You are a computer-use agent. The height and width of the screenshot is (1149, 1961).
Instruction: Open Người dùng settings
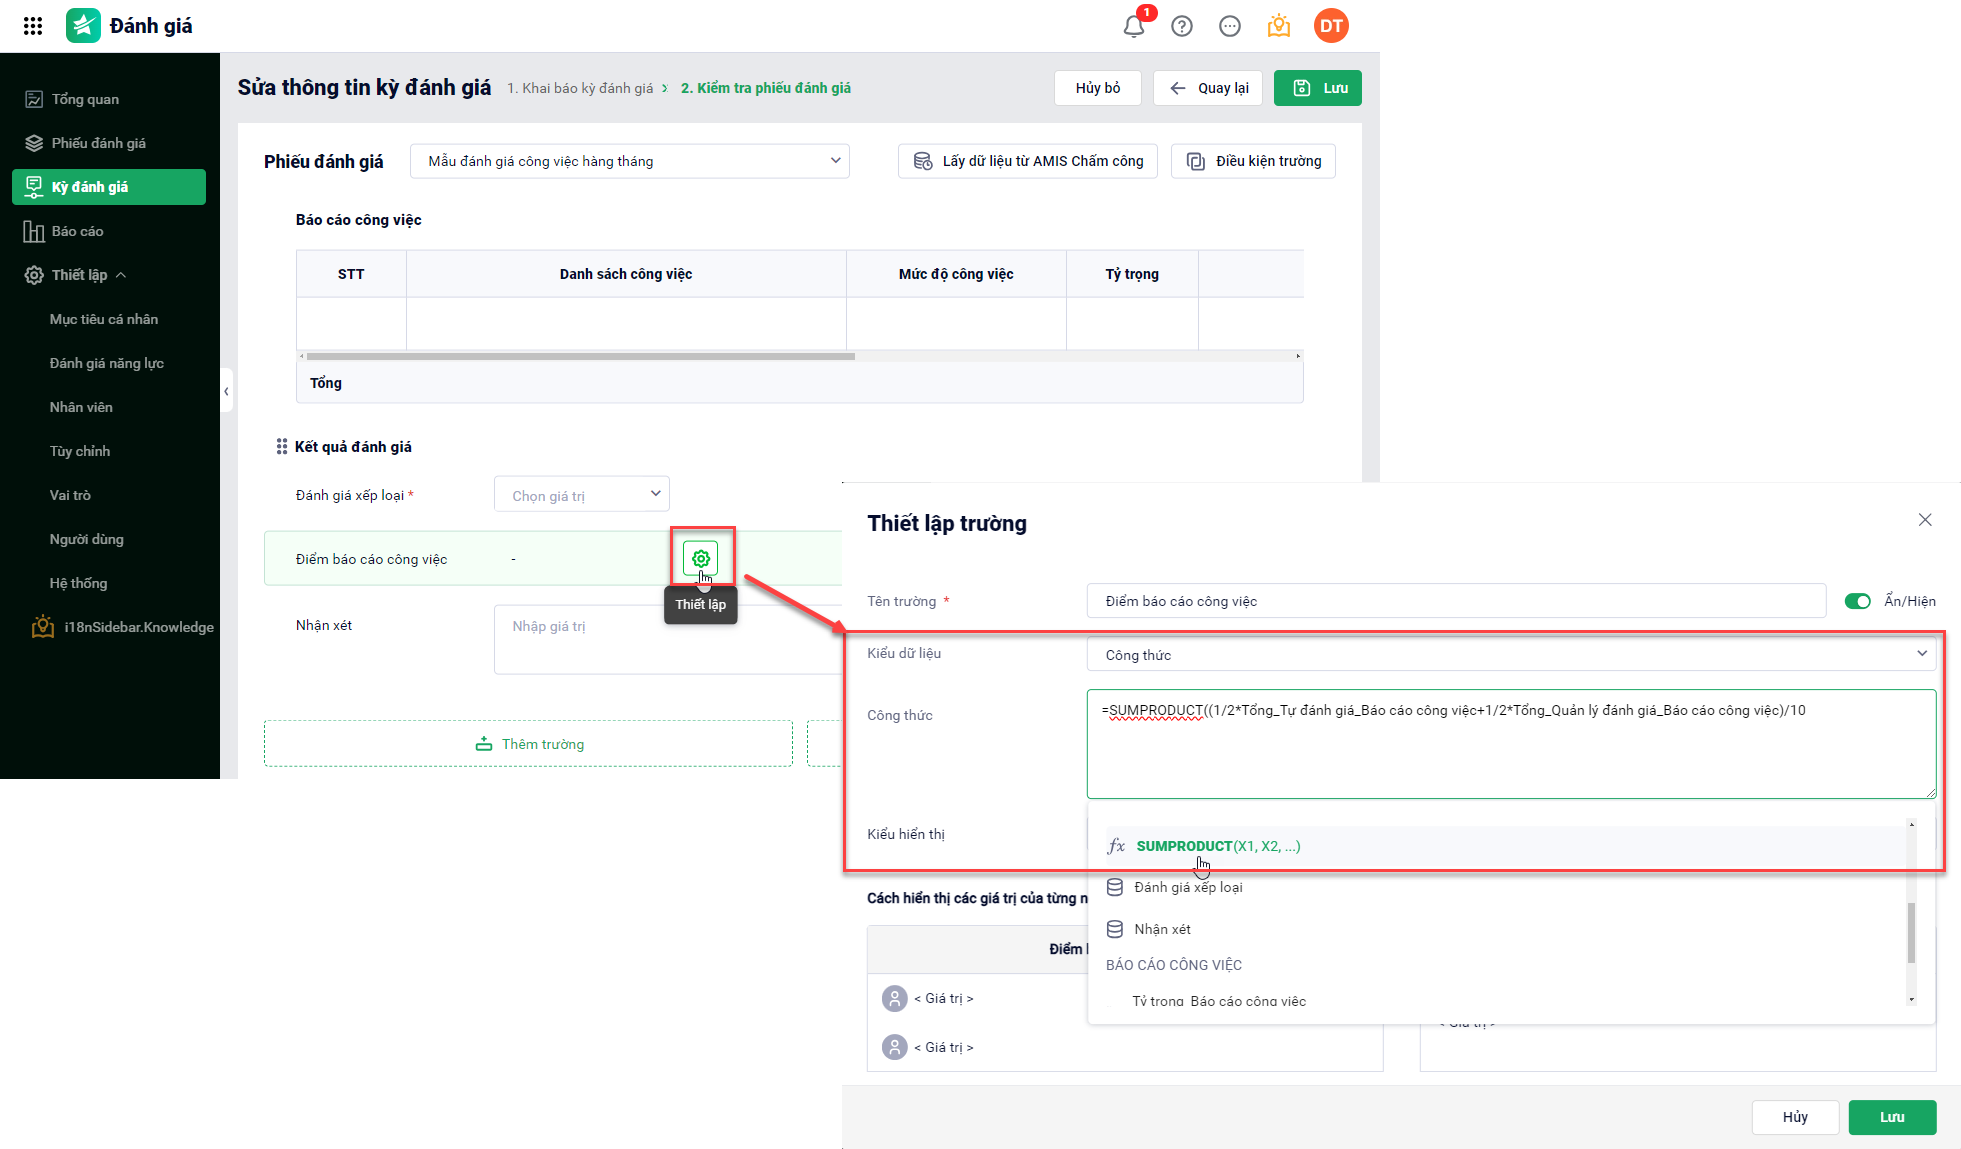tap(87, 539)
